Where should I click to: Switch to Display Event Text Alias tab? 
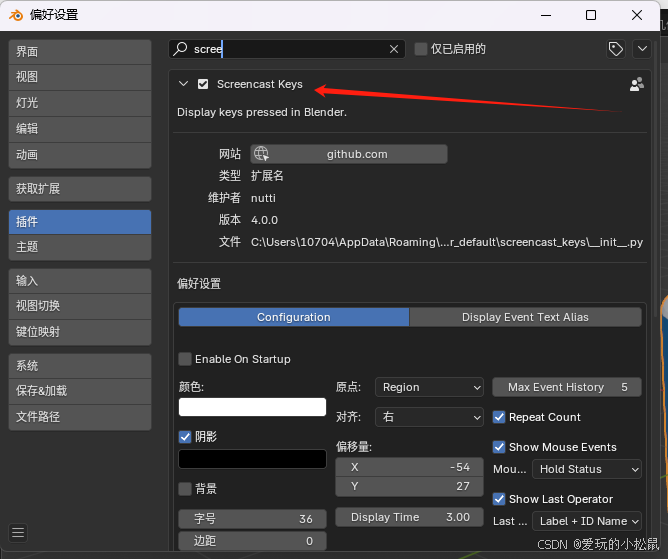[x=525, y=317]
